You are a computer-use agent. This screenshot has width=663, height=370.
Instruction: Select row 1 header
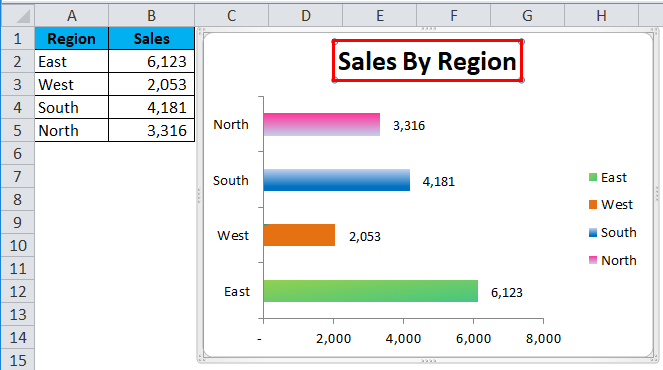point(18,38)
